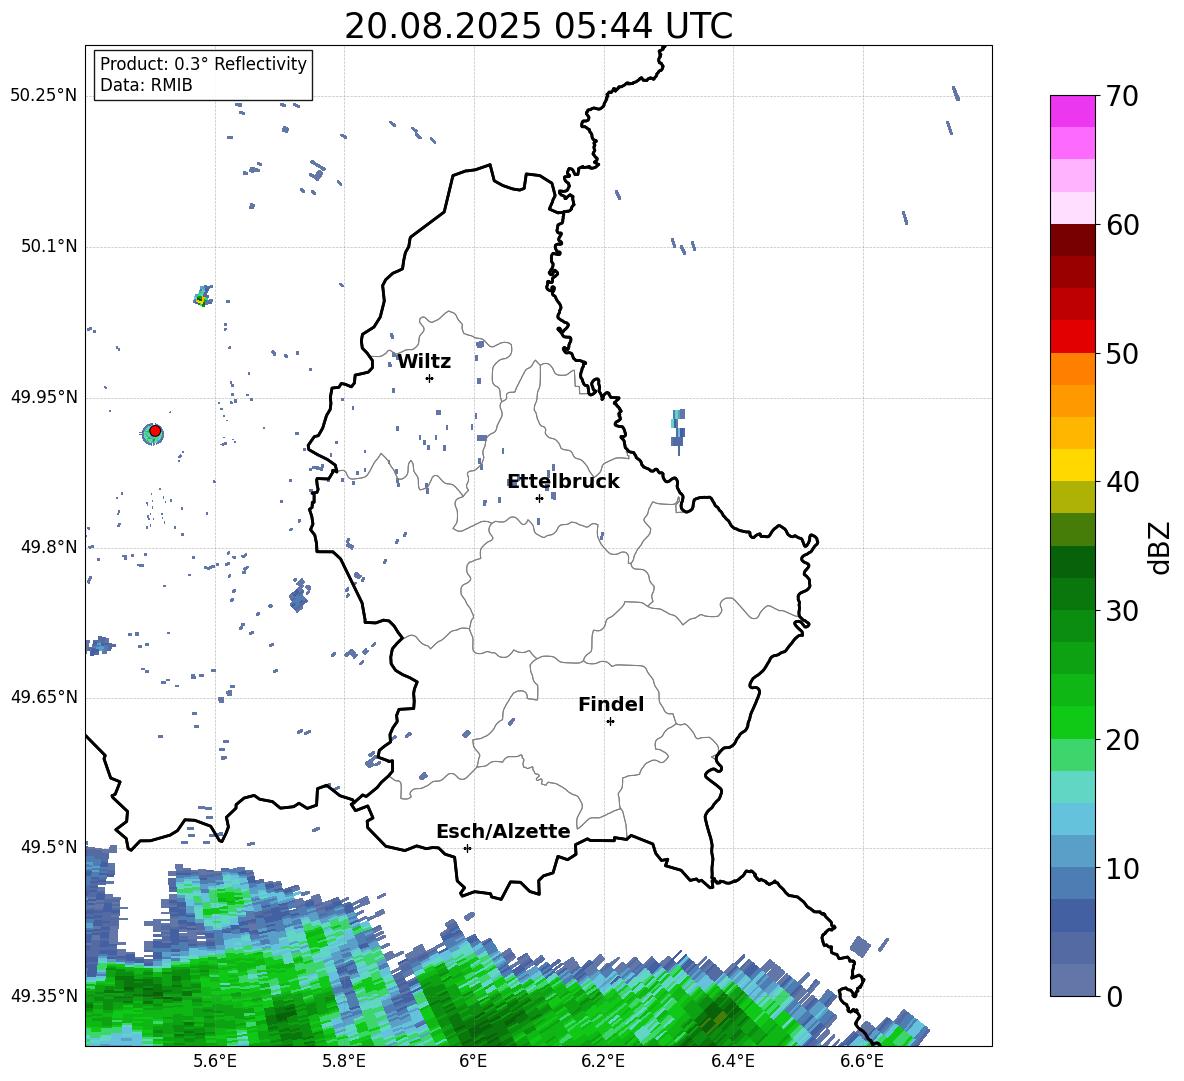This screenshot has width=1184, height=1081.
Task: Click the magenta swatch atop the colorbar
Action: click(x=1073, y=112)
